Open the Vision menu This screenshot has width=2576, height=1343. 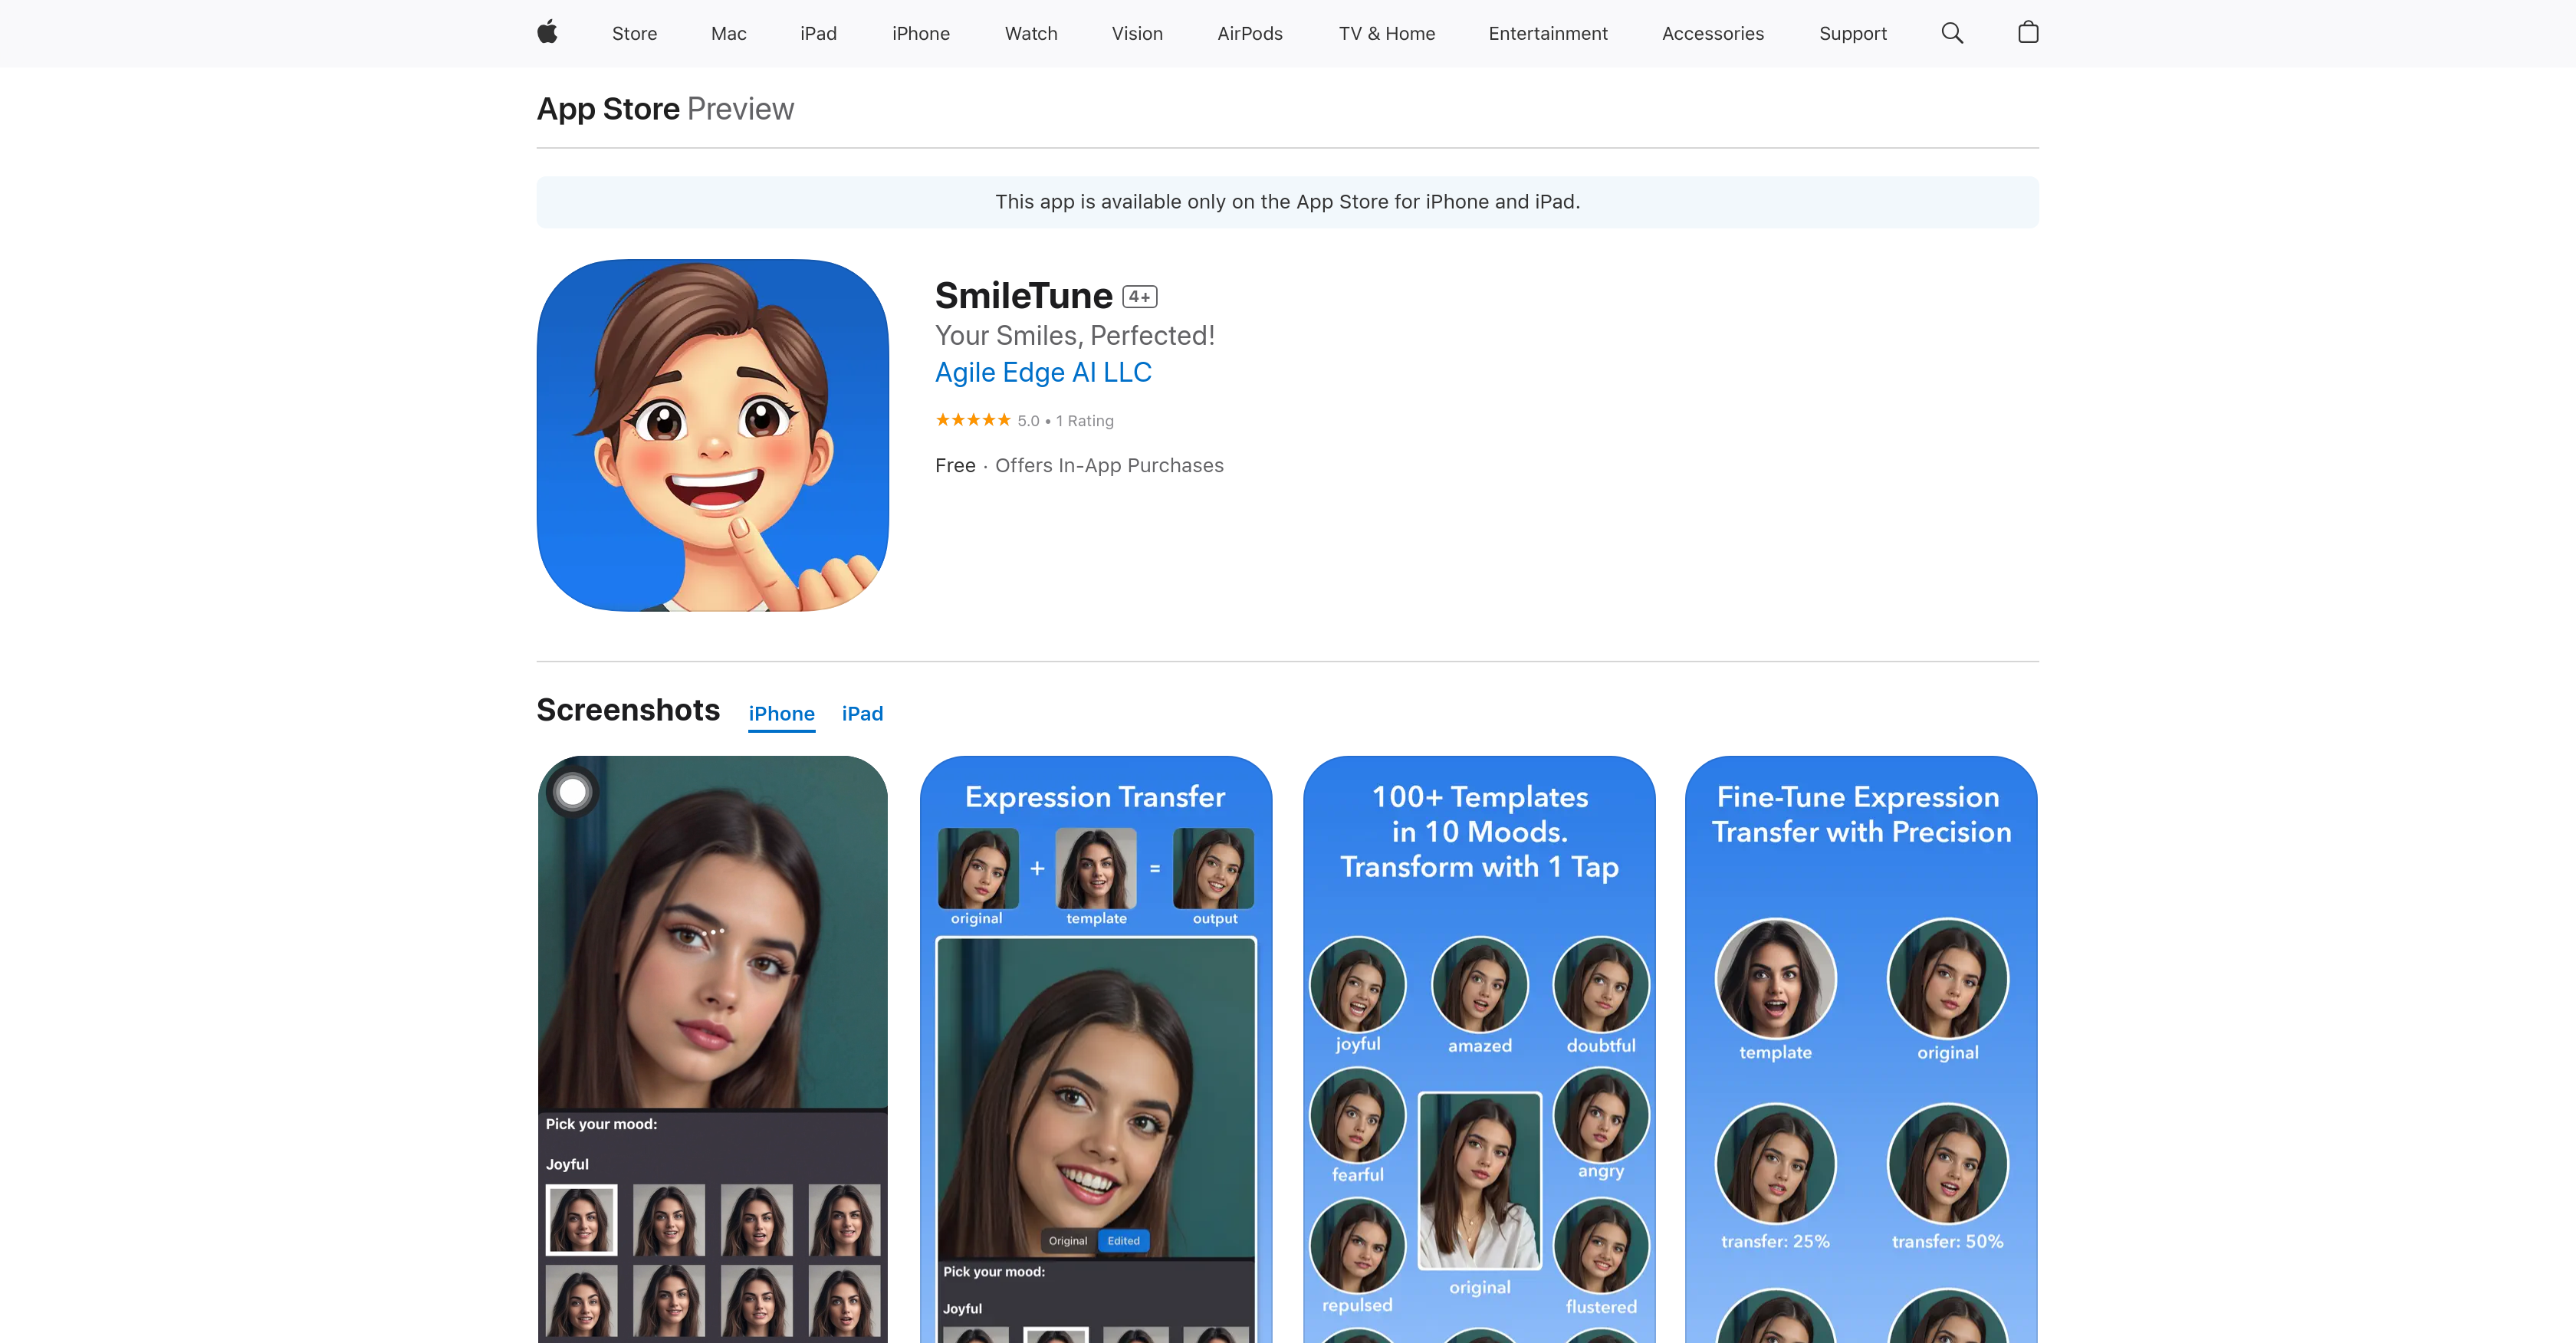pos(1136,33)
